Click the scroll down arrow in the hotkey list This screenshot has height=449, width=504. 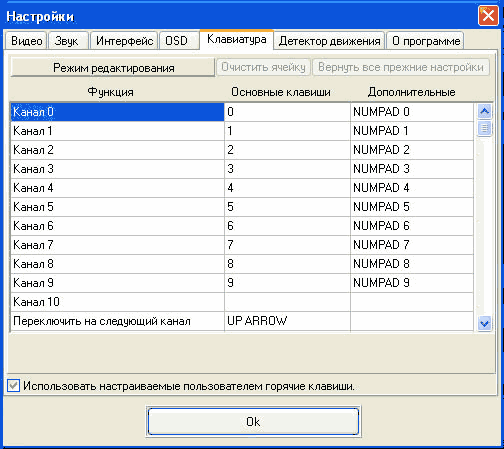point(484,323)
